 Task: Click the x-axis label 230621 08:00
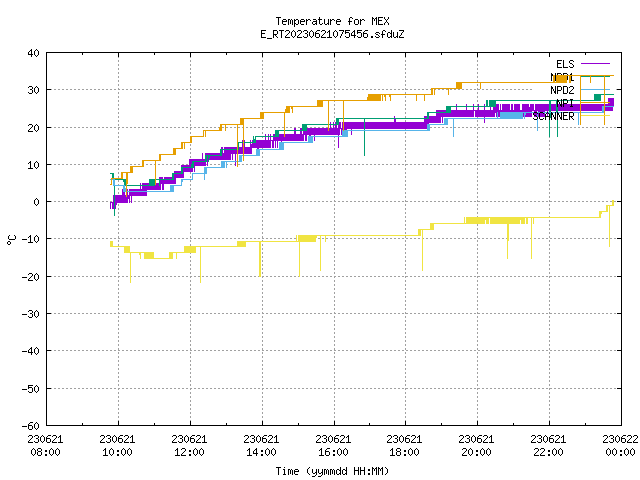[x=45, y=446]
